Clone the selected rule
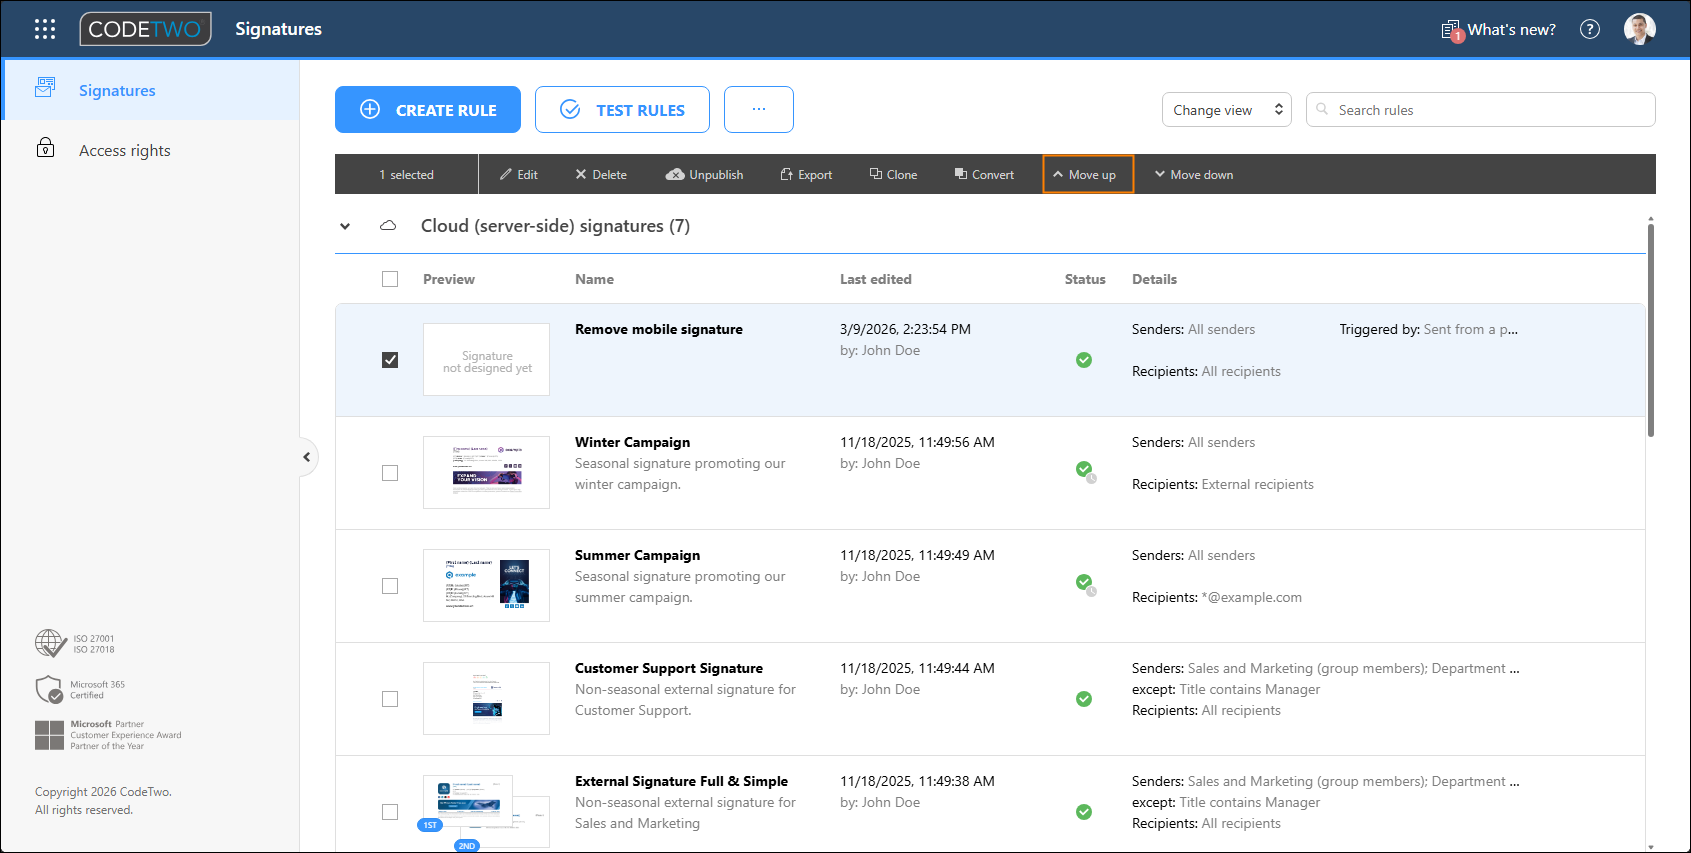Viewport: 1691px width, 853px height. click(x=893, y=174)
